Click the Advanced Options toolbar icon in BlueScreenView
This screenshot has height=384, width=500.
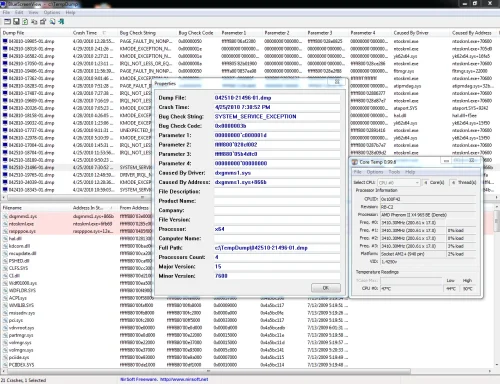[7, 22]
